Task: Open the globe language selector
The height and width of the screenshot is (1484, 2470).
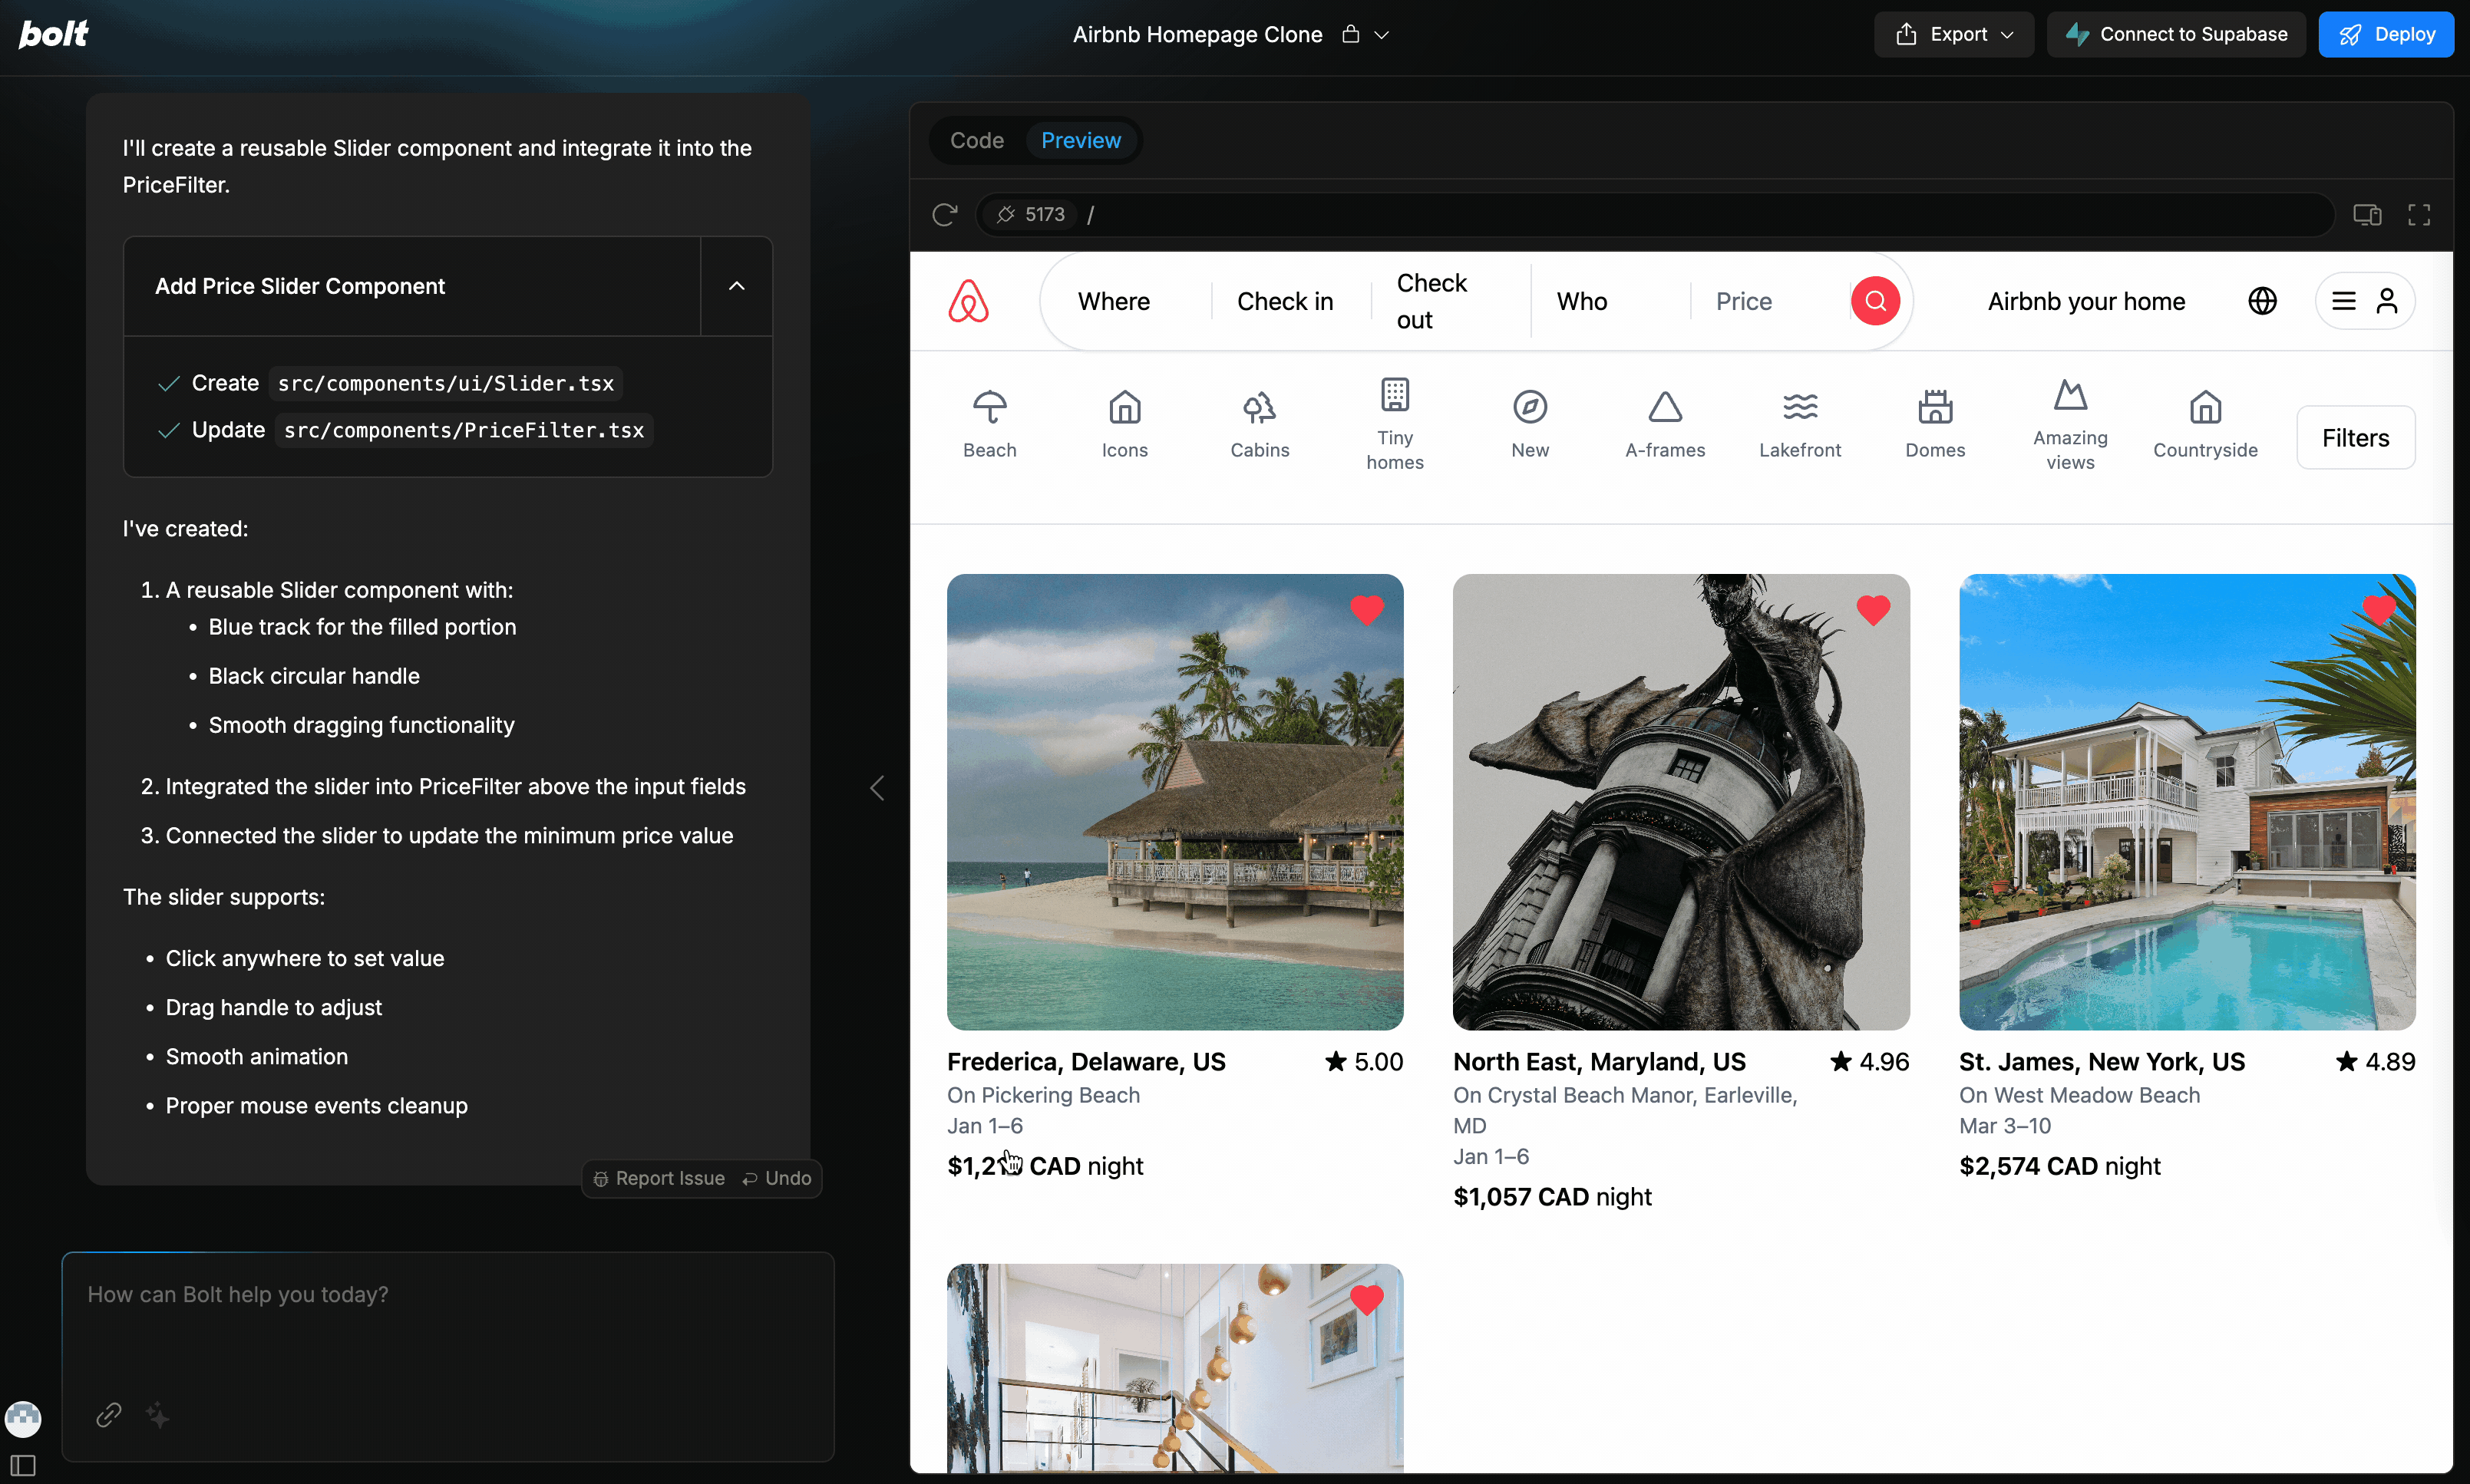Action: [2262, 301]
